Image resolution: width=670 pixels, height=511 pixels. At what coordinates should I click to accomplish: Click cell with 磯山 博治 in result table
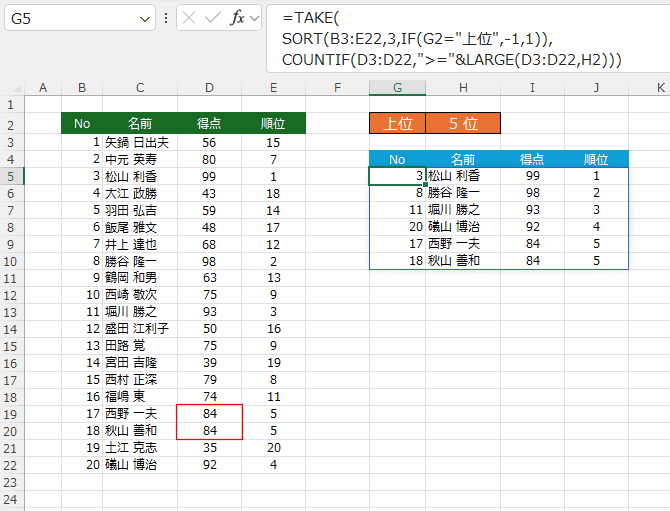[x=462, y=226]
